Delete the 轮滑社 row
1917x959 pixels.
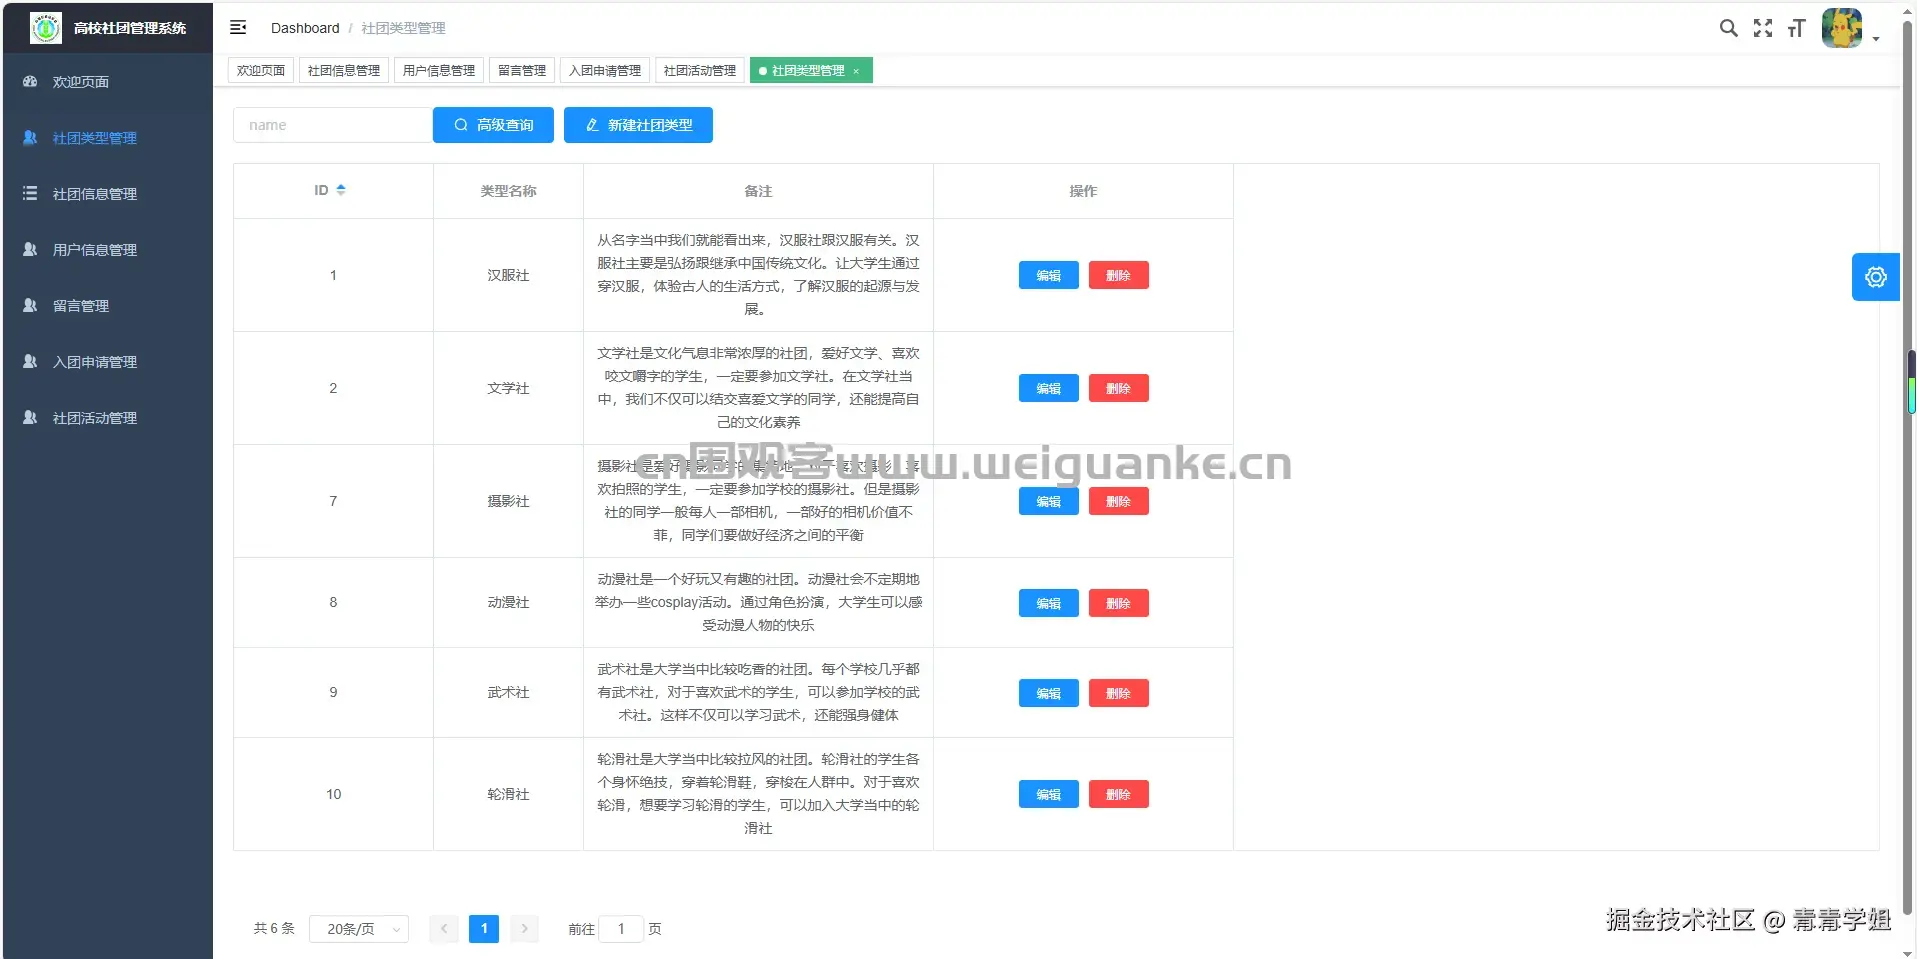click(1118, 794)
